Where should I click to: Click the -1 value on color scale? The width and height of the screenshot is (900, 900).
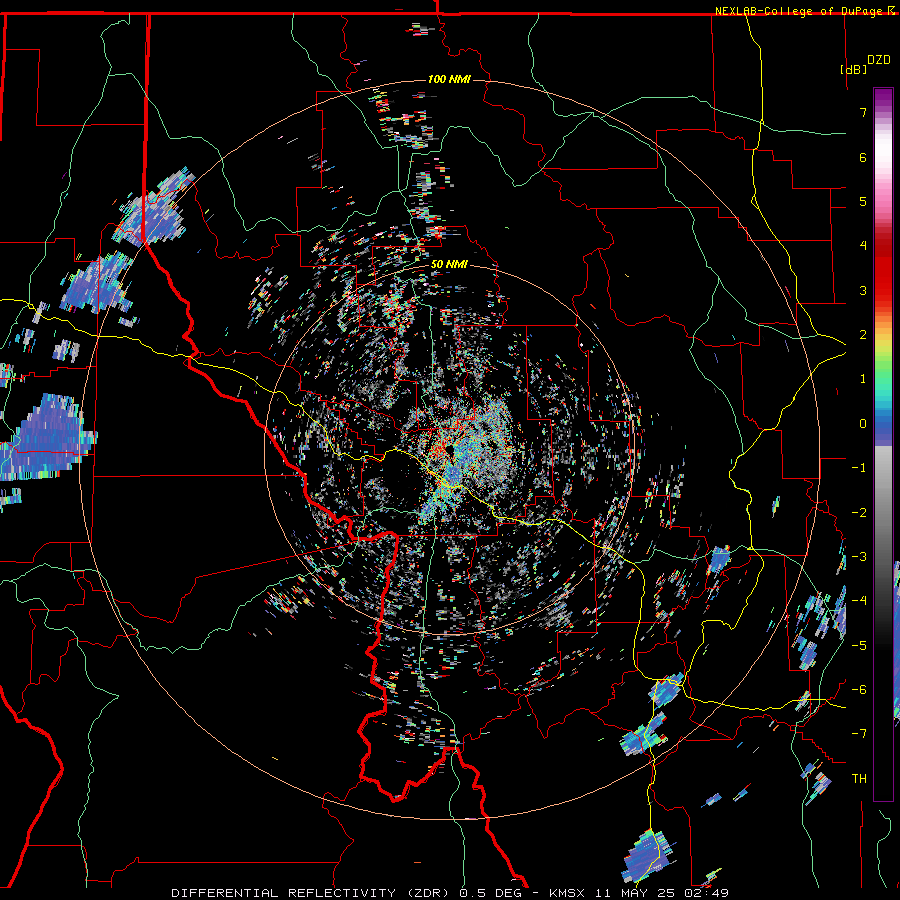[859, 468]
